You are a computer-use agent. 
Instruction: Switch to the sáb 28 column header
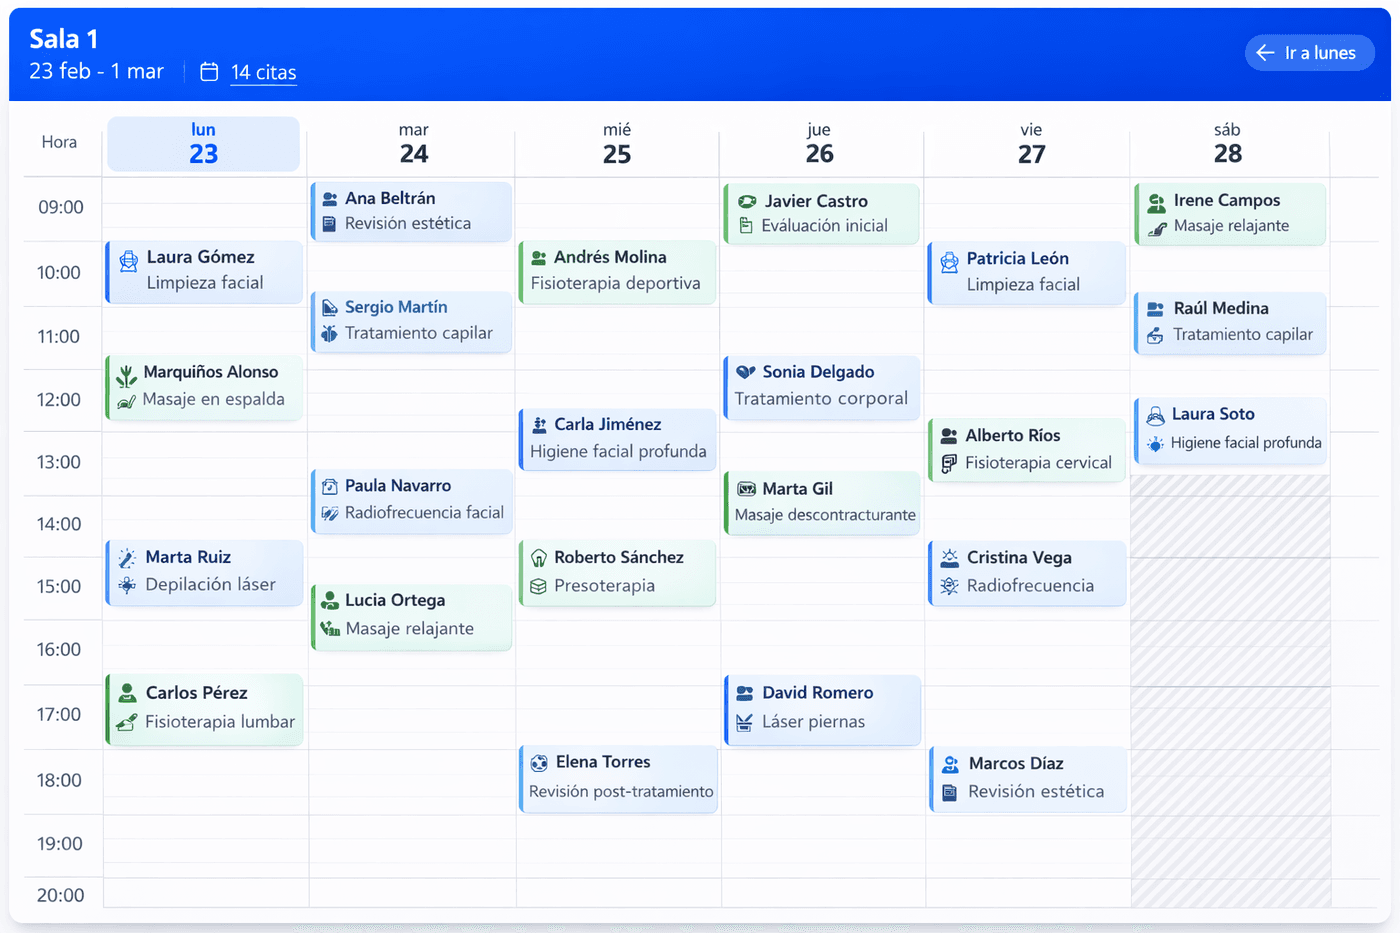pos(1228,142)
